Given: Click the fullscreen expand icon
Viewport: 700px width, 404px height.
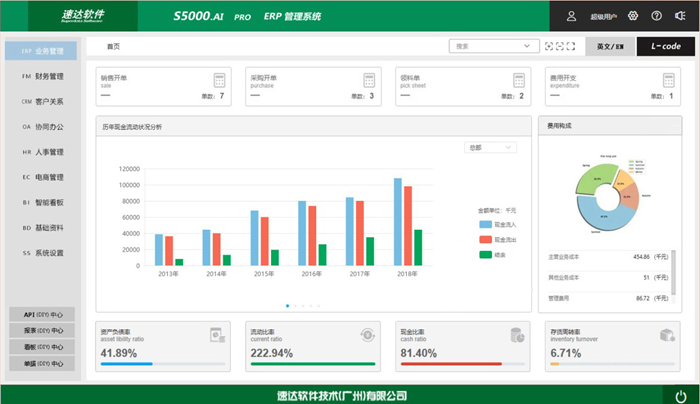Looking at the screenshot, I should [571, 46].
